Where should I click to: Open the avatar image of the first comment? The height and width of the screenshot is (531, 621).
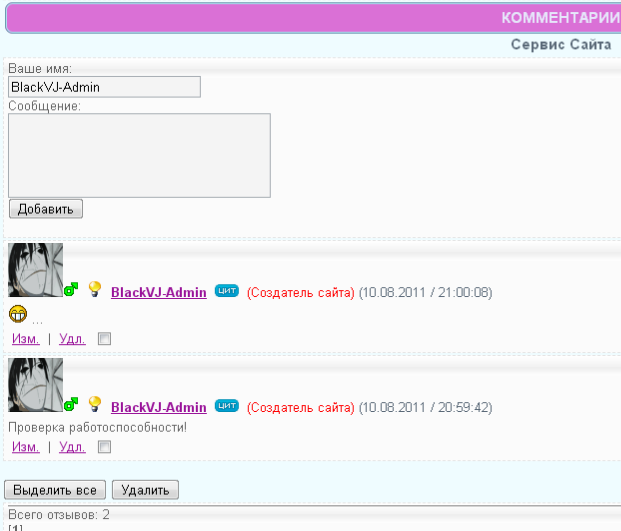coord(36,270)
